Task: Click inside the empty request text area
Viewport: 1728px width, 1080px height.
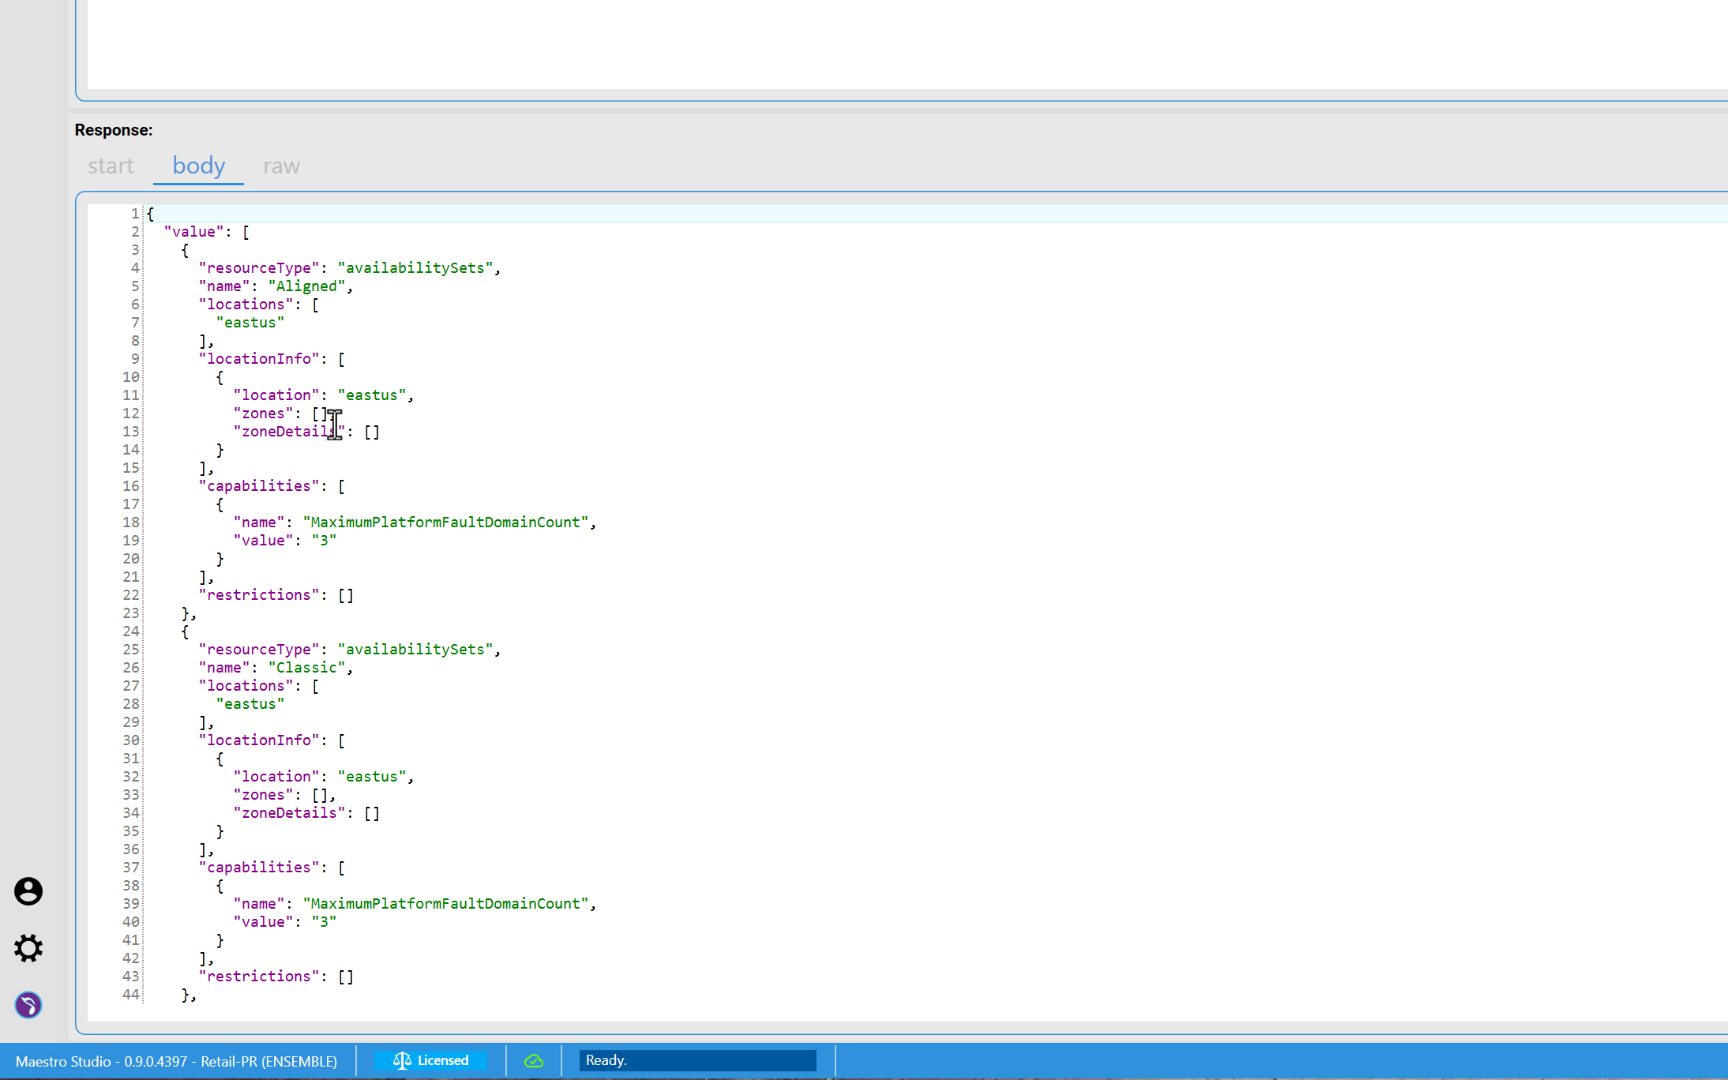Action: pyautogui.click(x=900, y=45)
